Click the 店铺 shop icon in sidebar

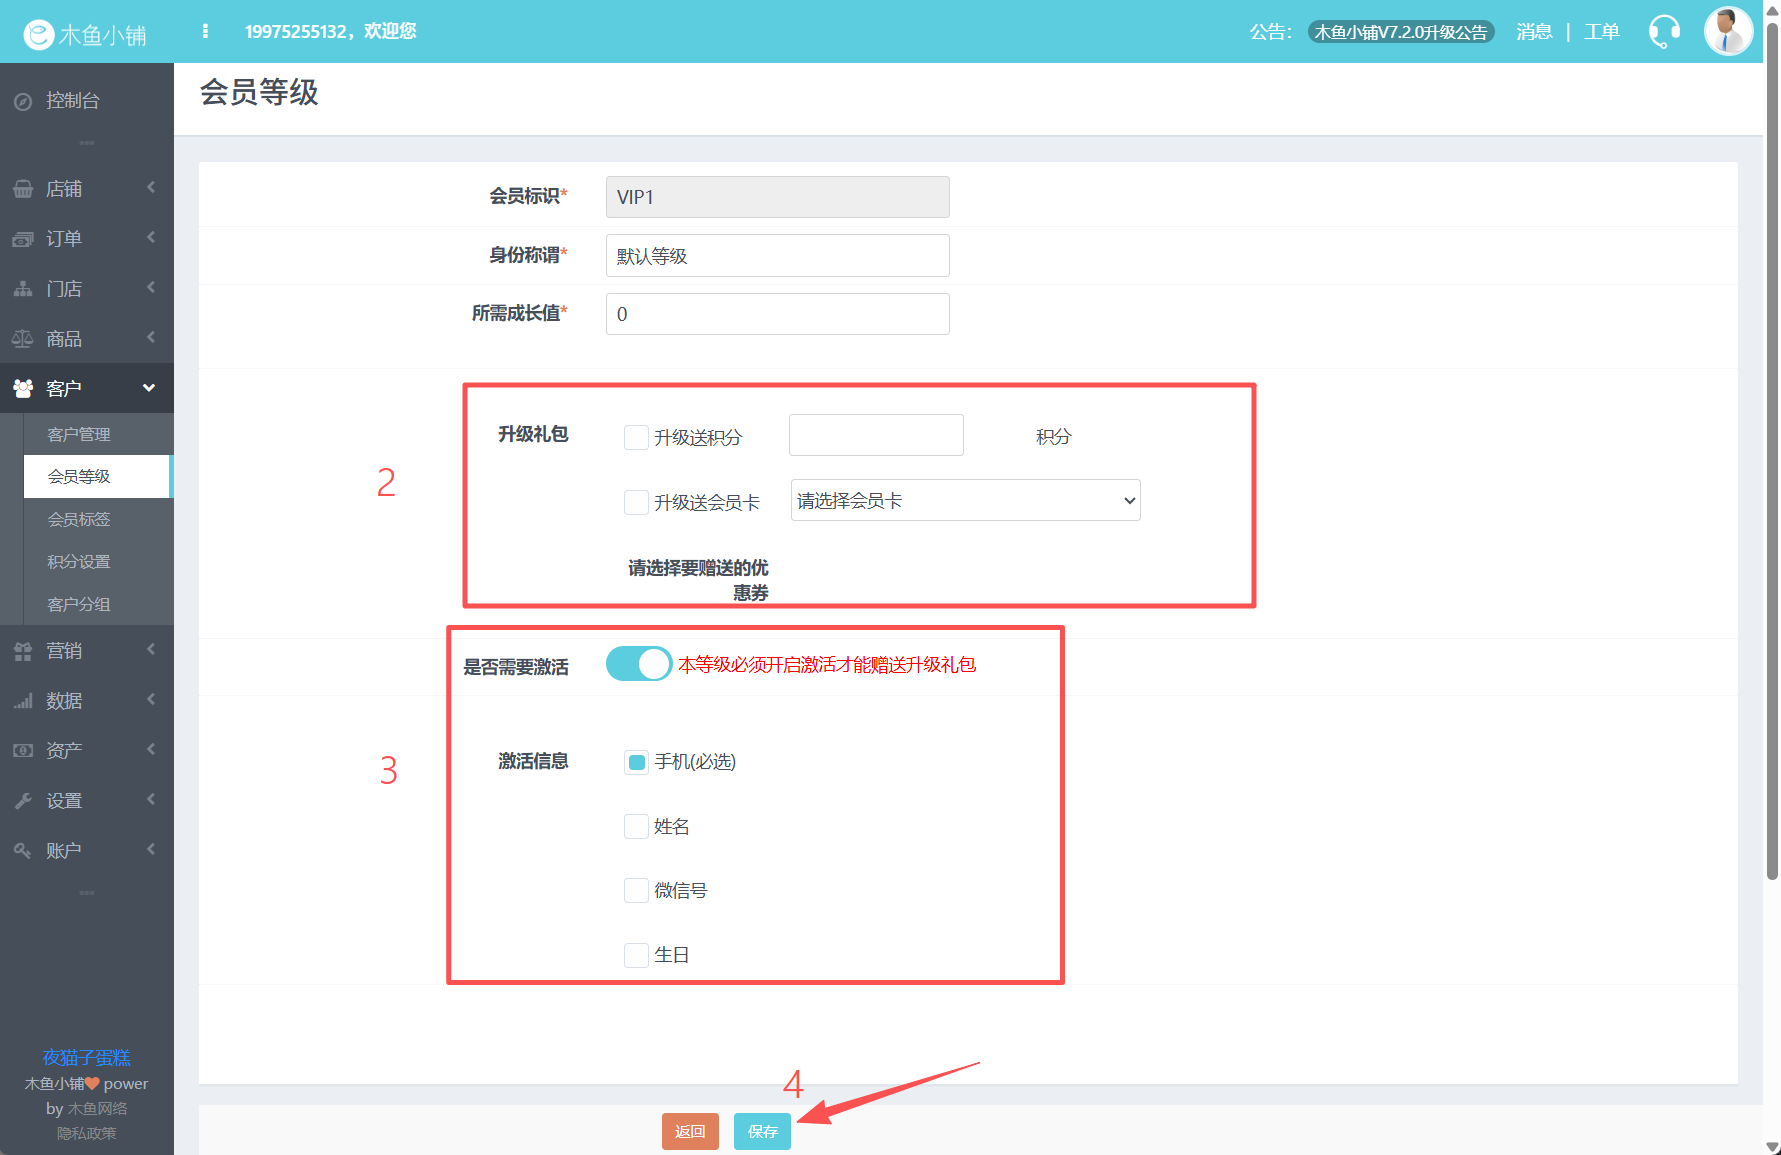tap(23, 189)
